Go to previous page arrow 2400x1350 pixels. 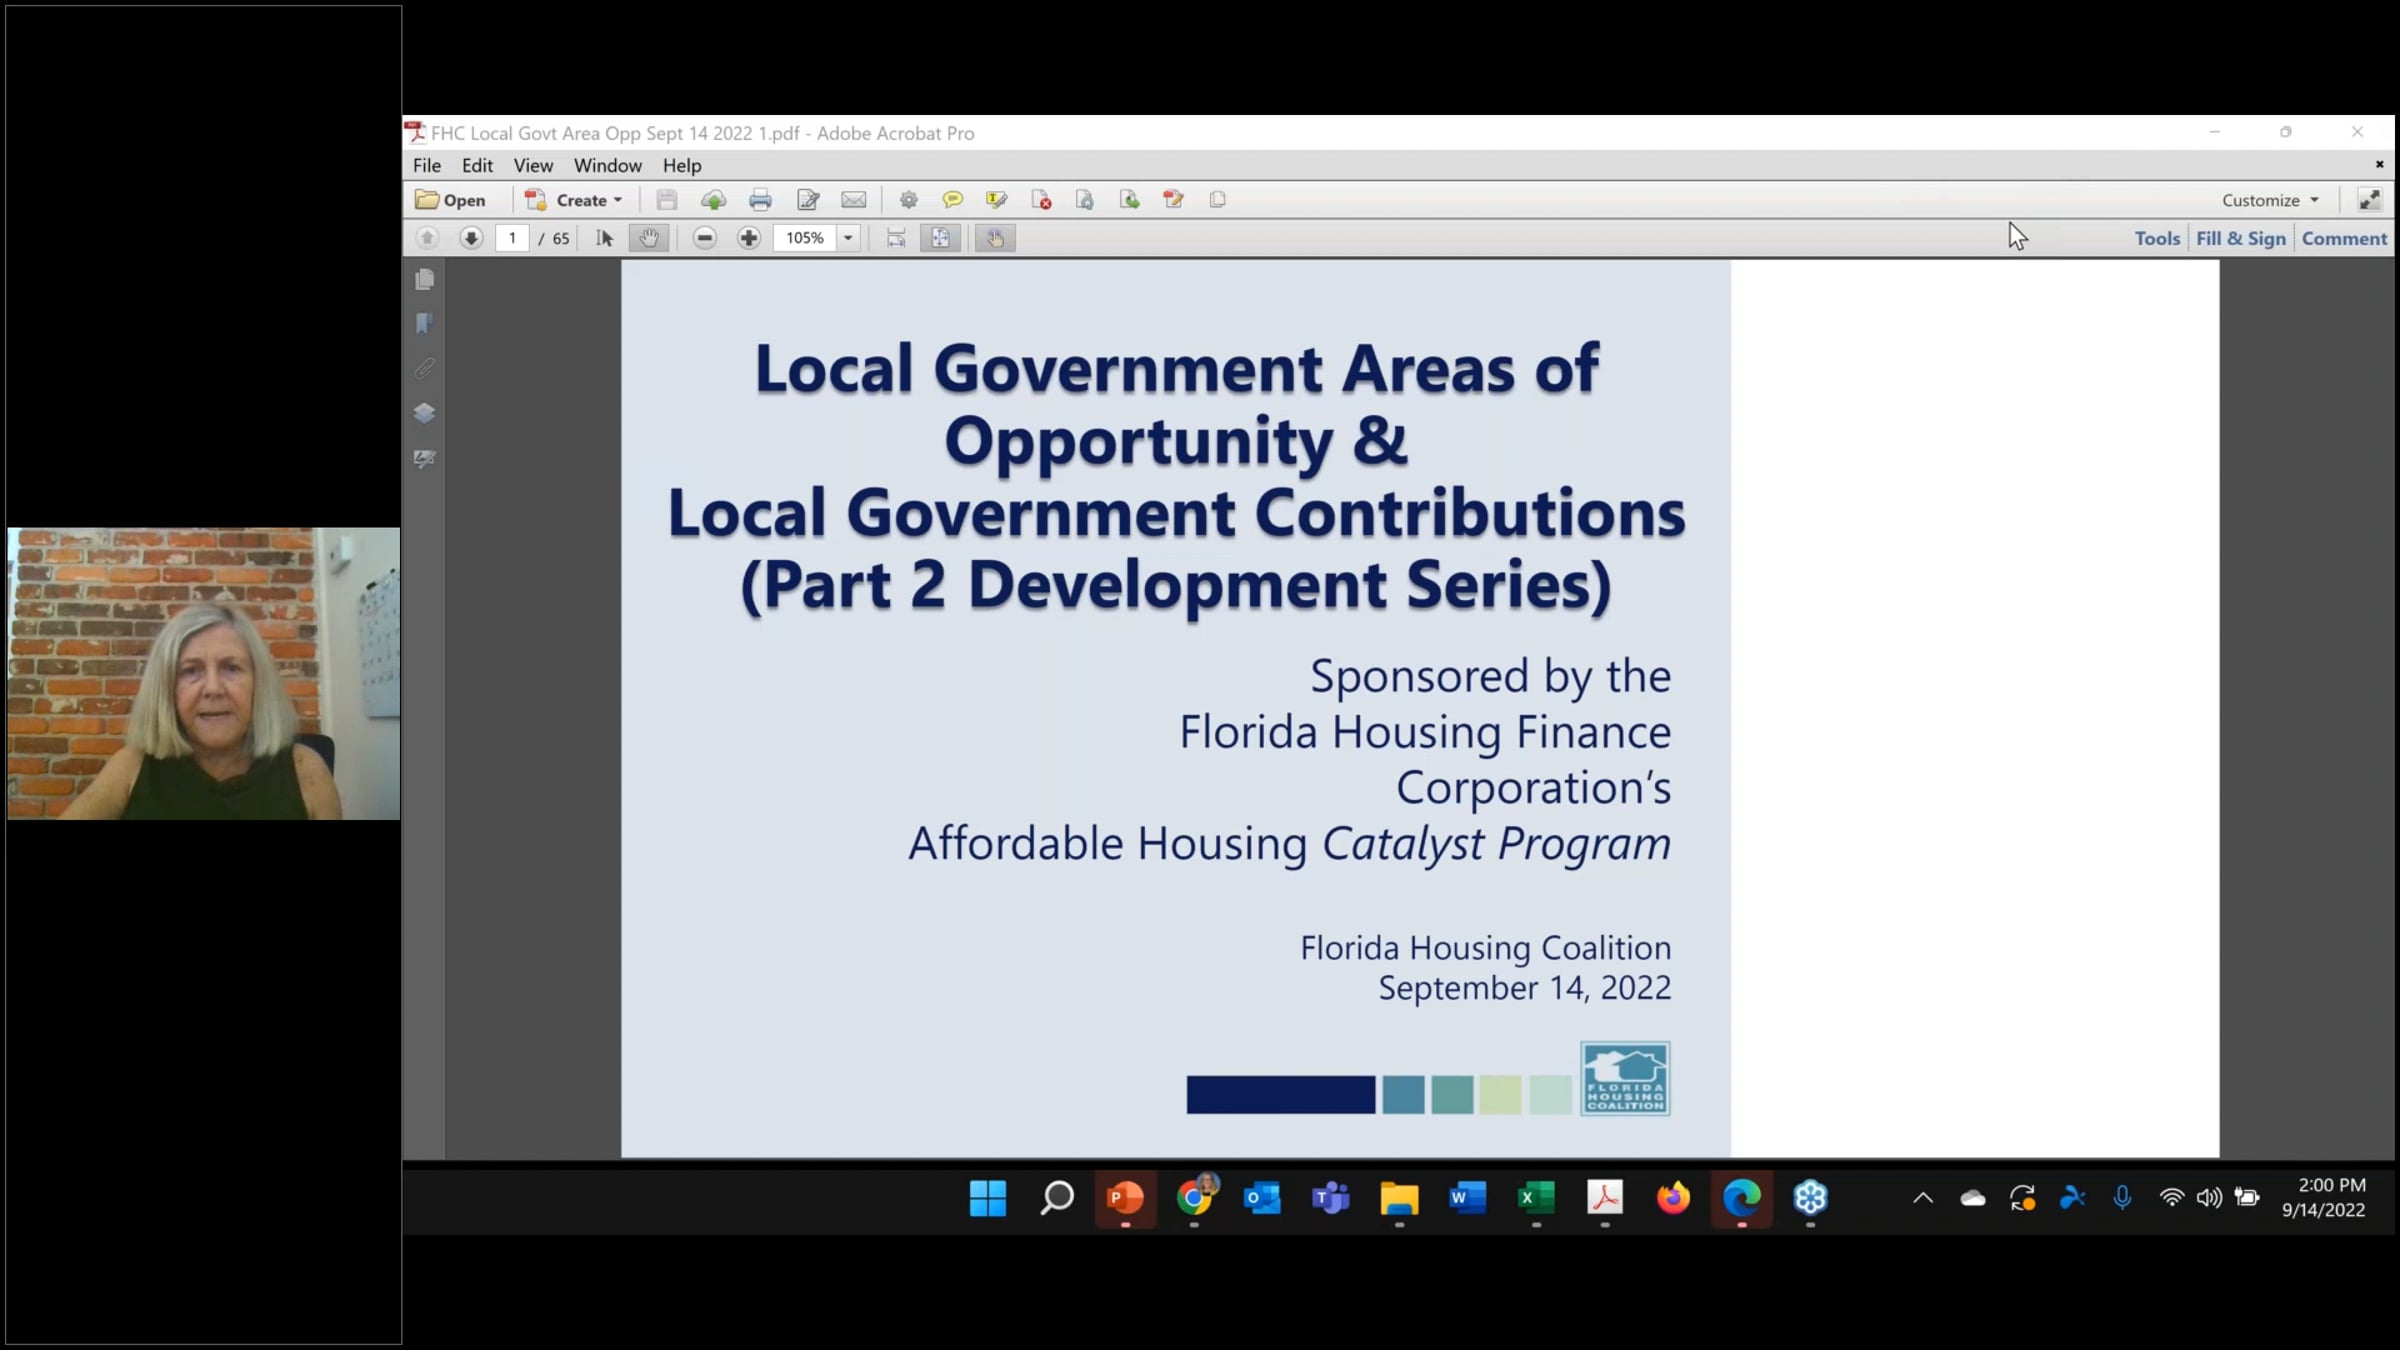(x=427, y=238)
